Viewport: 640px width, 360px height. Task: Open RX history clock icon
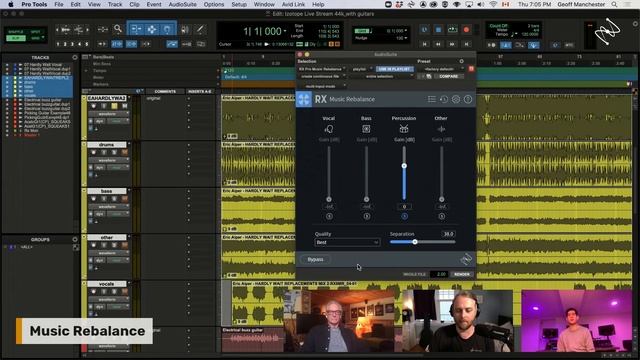444,99
